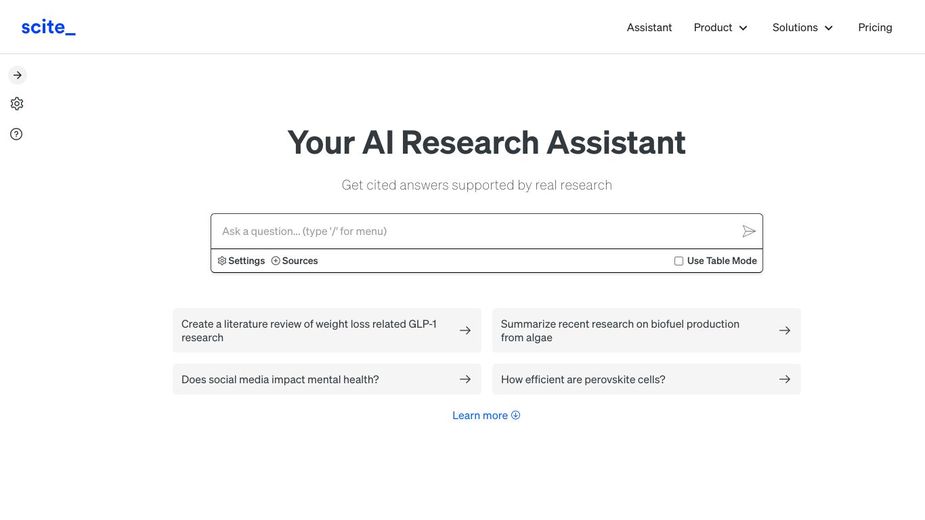Click the send arrow icon
This screenshot has width=925, height=520.
tap(749, 231)
